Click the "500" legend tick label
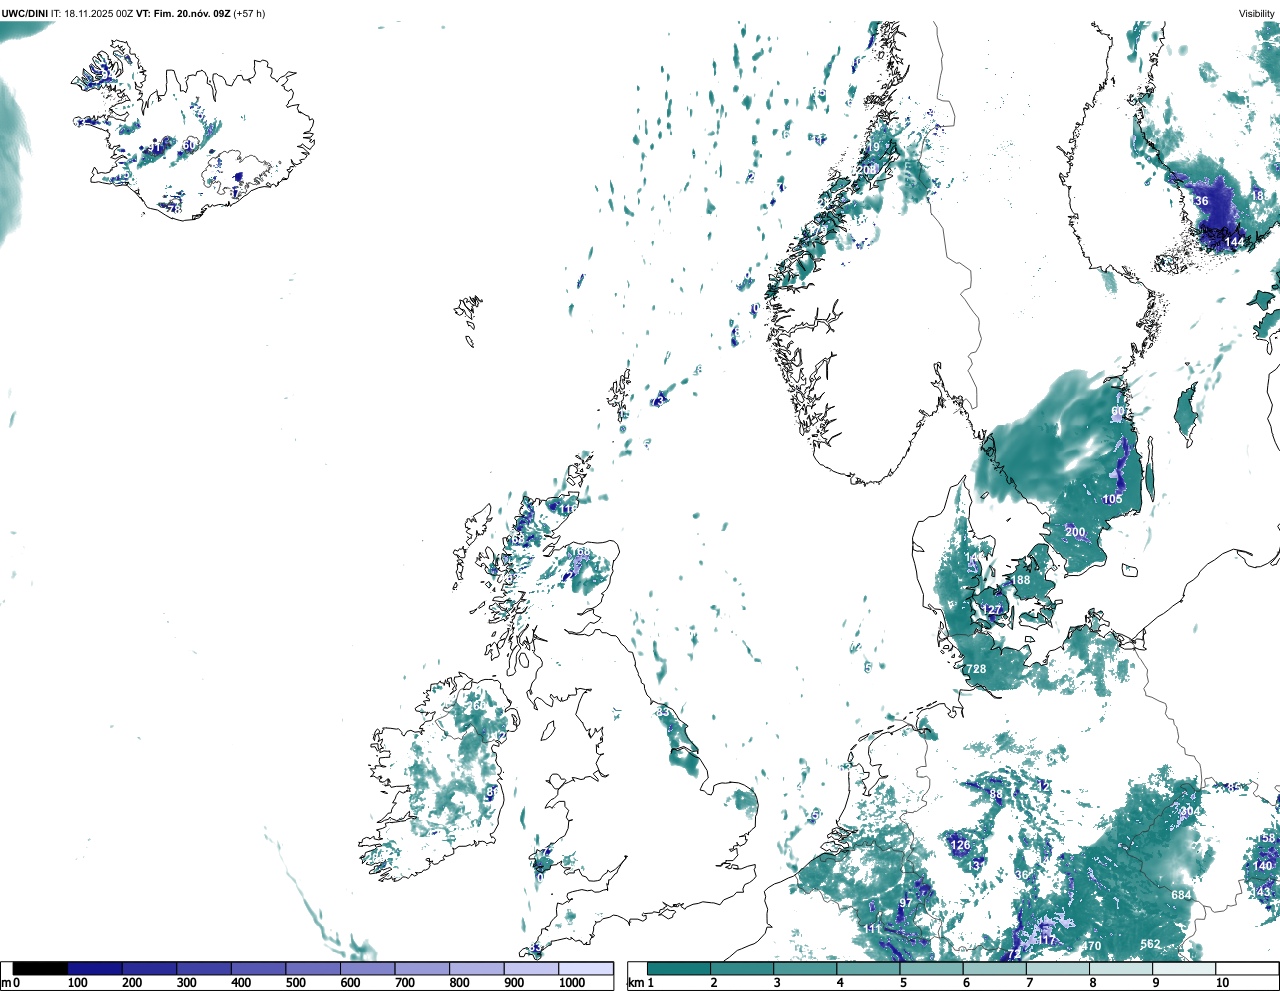Viewport: 1280px width, 991px height. (x=295, y=983)
